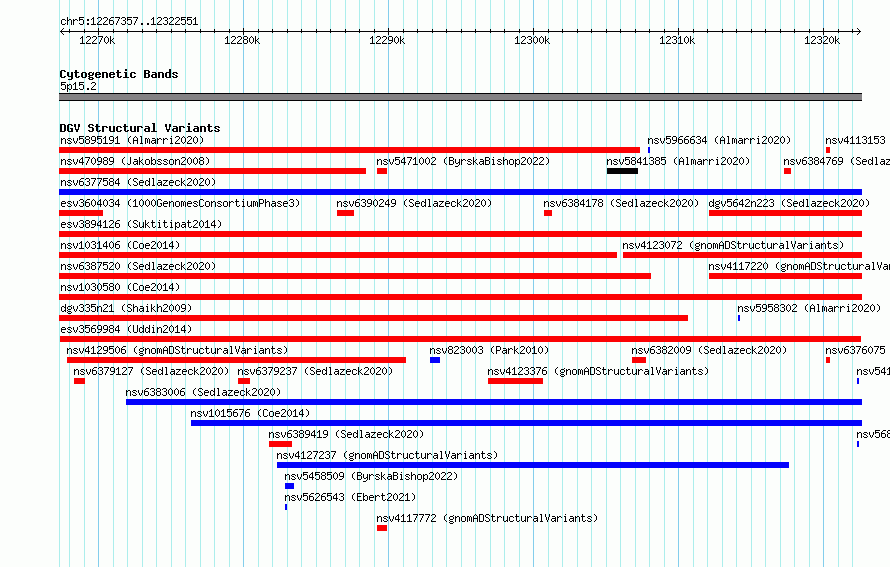
Task: Open nsv6390249 (Sedlazeck2020) label
Action: coord(414,203)
